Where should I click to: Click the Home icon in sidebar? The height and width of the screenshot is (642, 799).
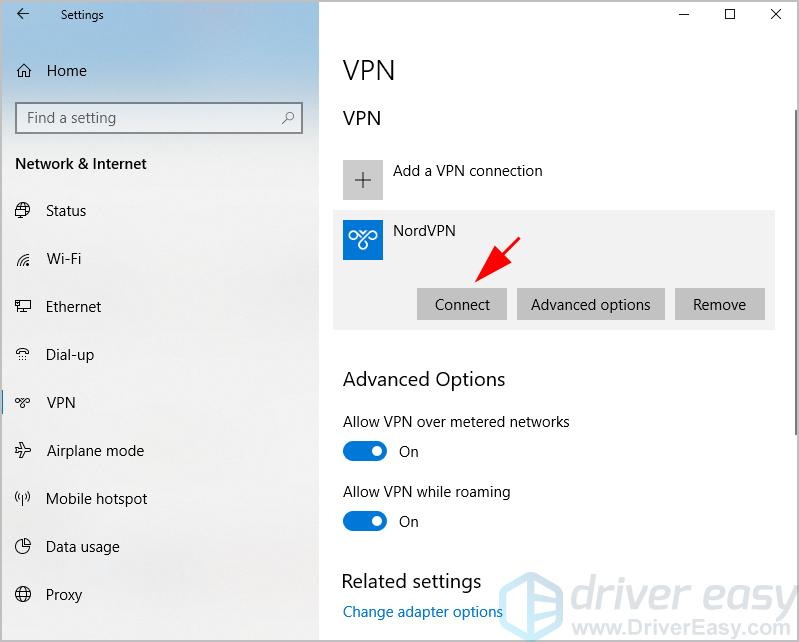[24, 71]
